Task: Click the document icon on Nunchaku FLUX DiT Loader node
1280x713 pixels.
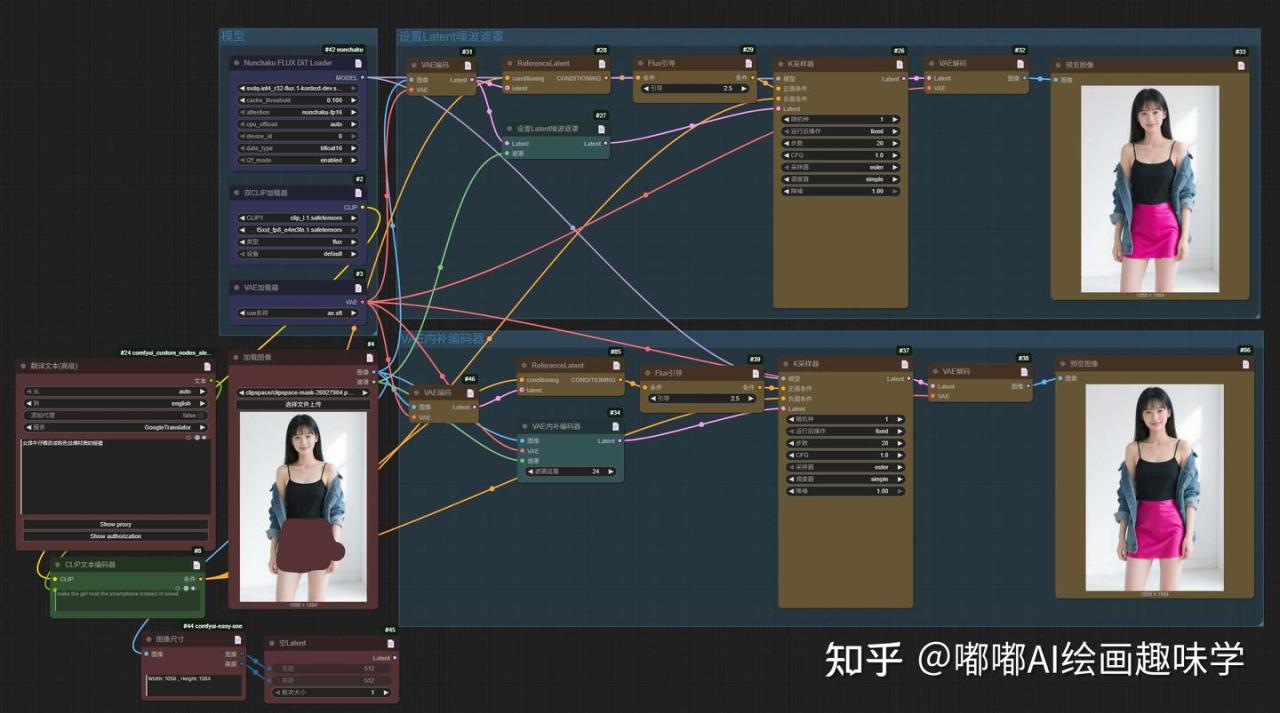Action: click(358, 63)
